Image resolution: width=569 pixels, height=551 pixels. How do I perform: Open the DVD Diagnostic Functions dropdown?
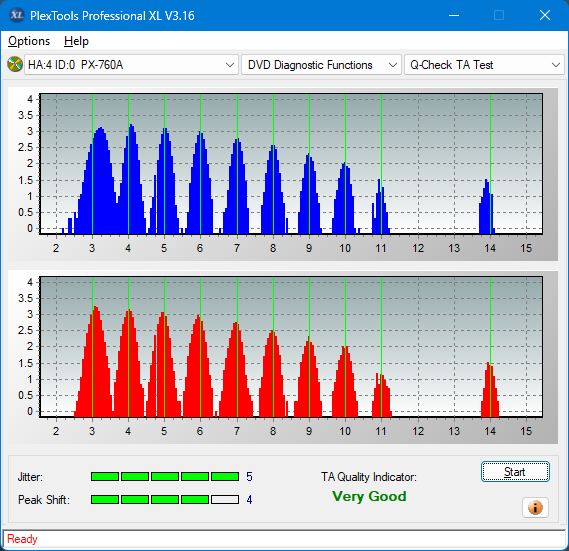click(321, 65)
